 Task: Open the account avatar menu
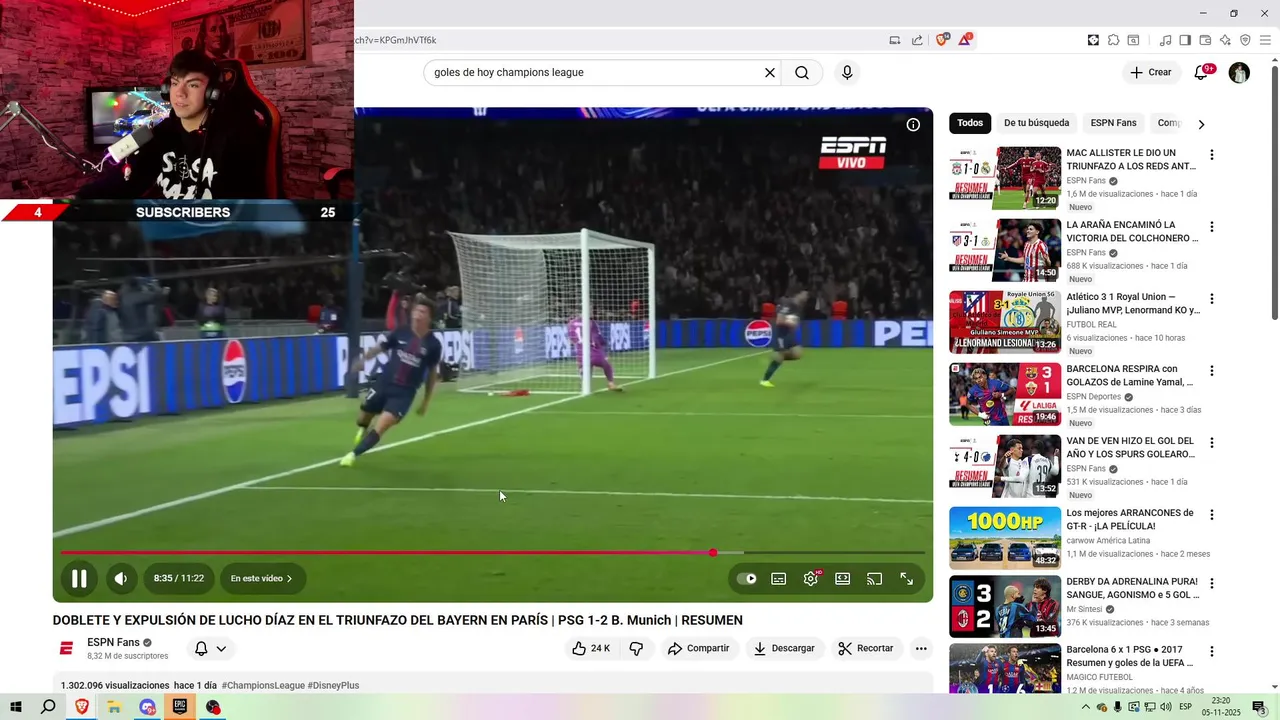(x=1239, y=72)
